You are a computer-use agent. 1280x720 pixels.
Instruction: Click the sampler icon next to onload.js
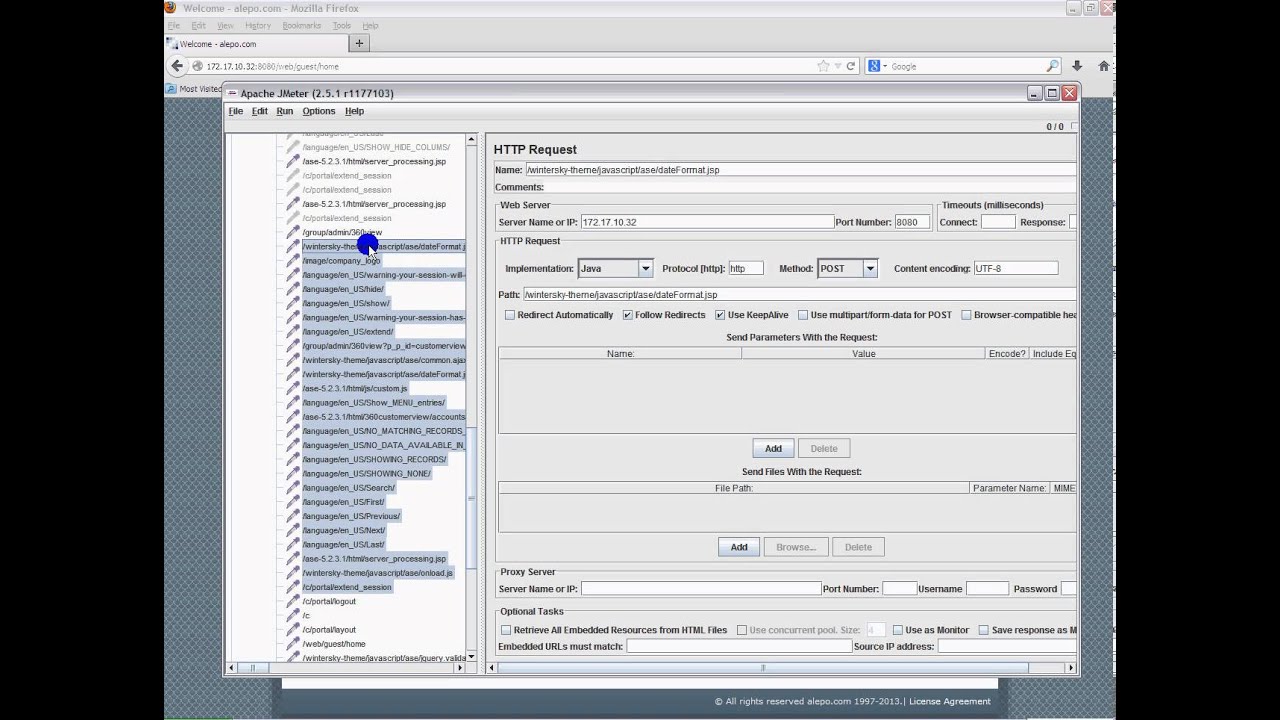coord(293,573)
